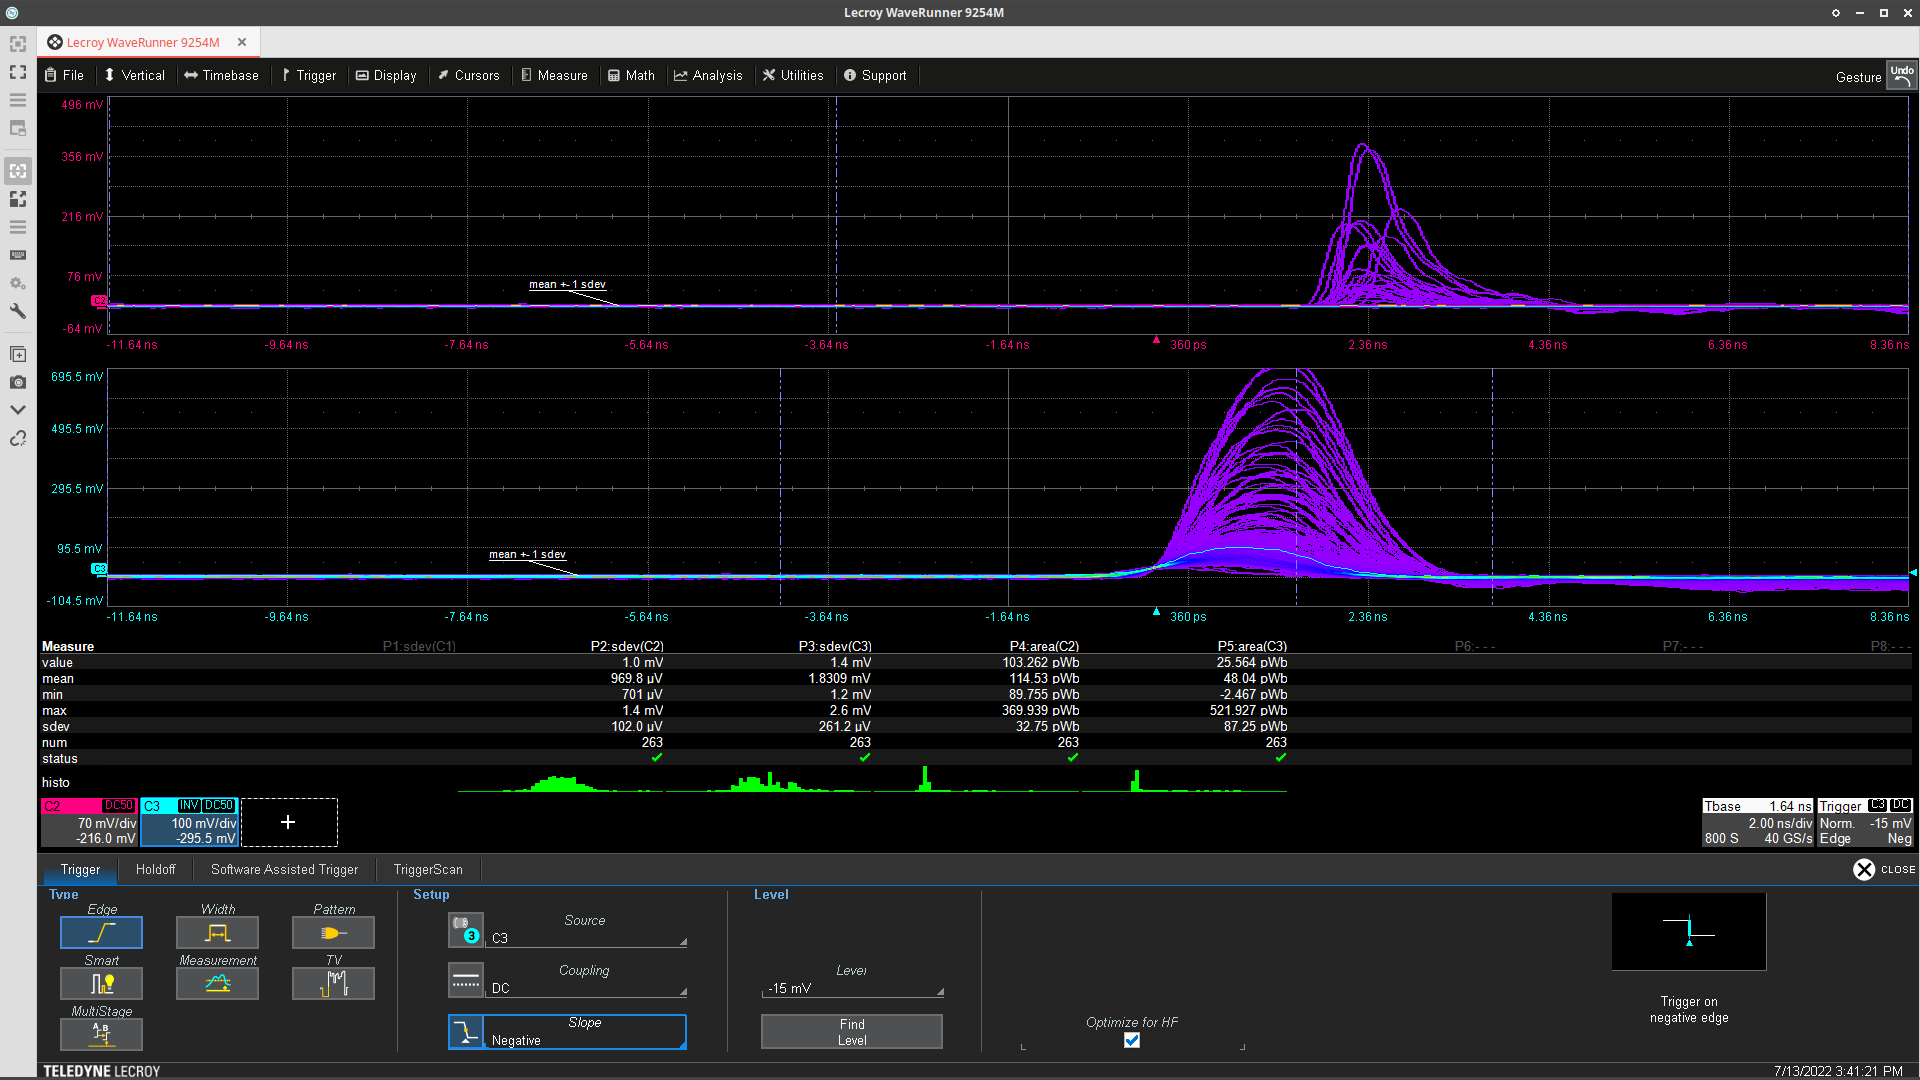Viewport: 1920px width, 1080px height.
Task: Open the Analysis menu
Action: 708,75
